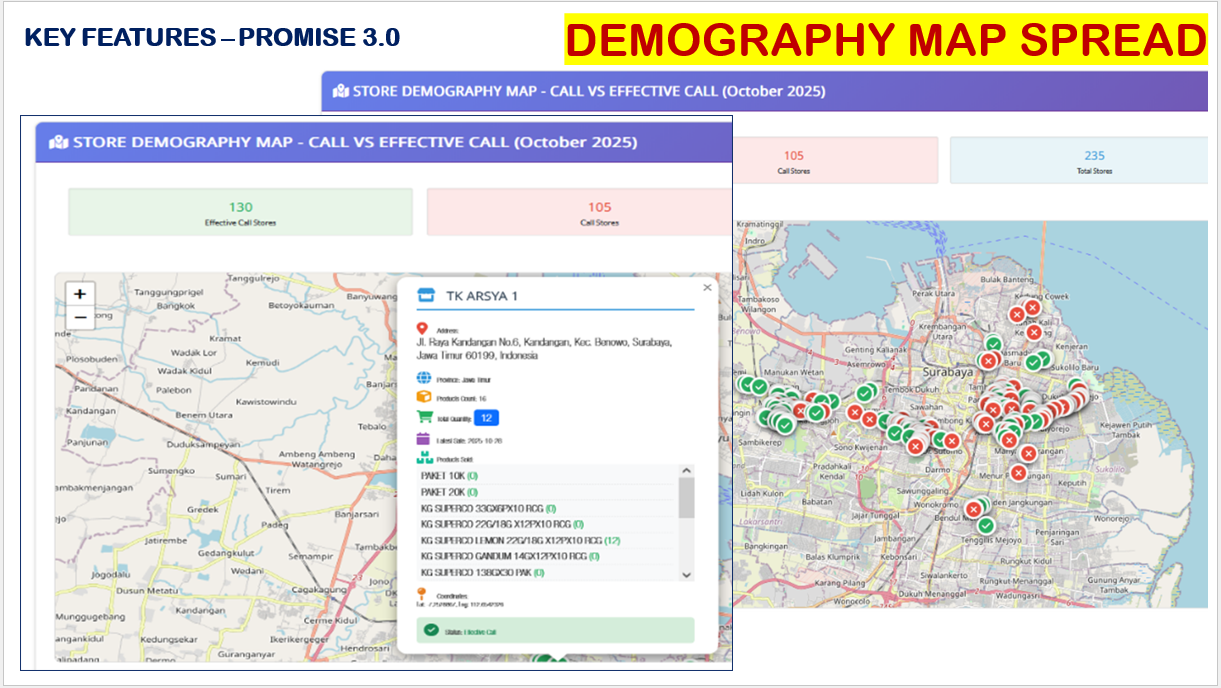Click the green check marker near Tenggilis Mejoyo

pyautogui.click(x=986, y=526)
